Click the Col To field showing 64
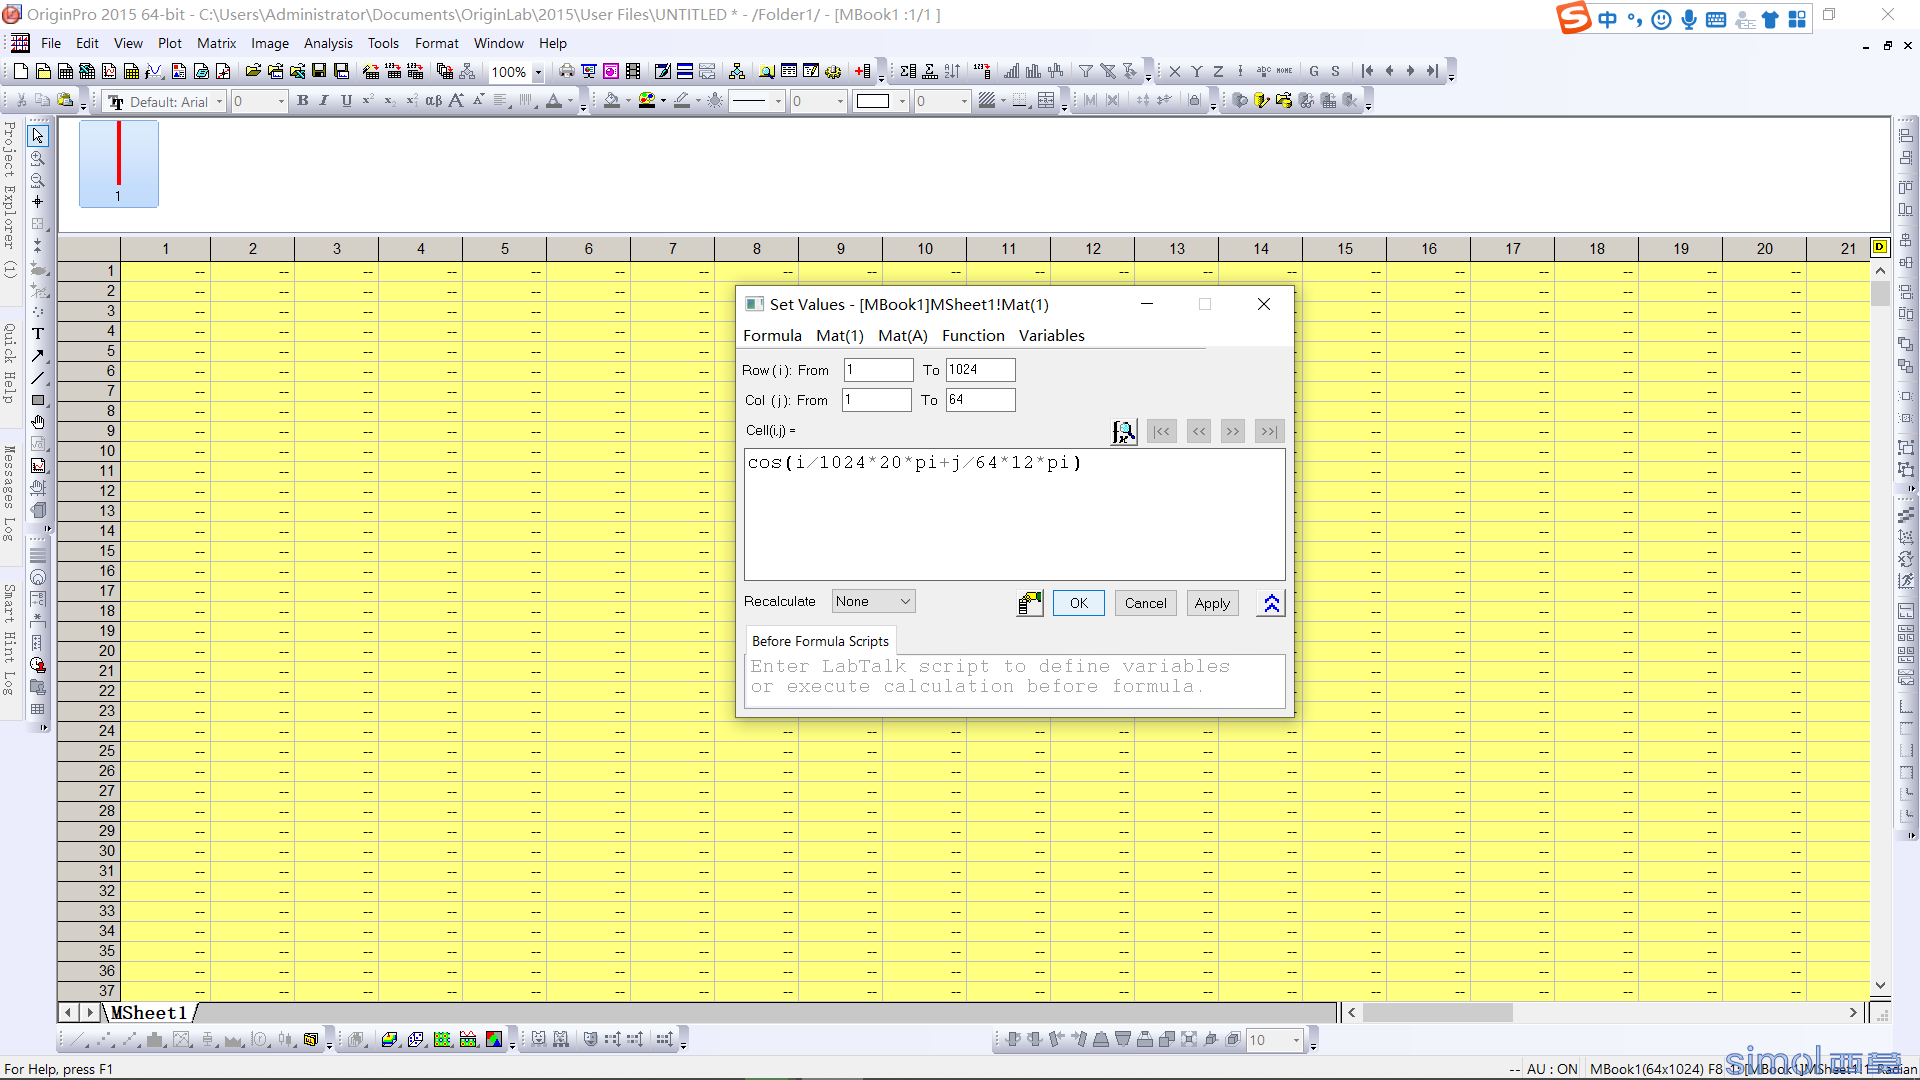 click(981, 400)
